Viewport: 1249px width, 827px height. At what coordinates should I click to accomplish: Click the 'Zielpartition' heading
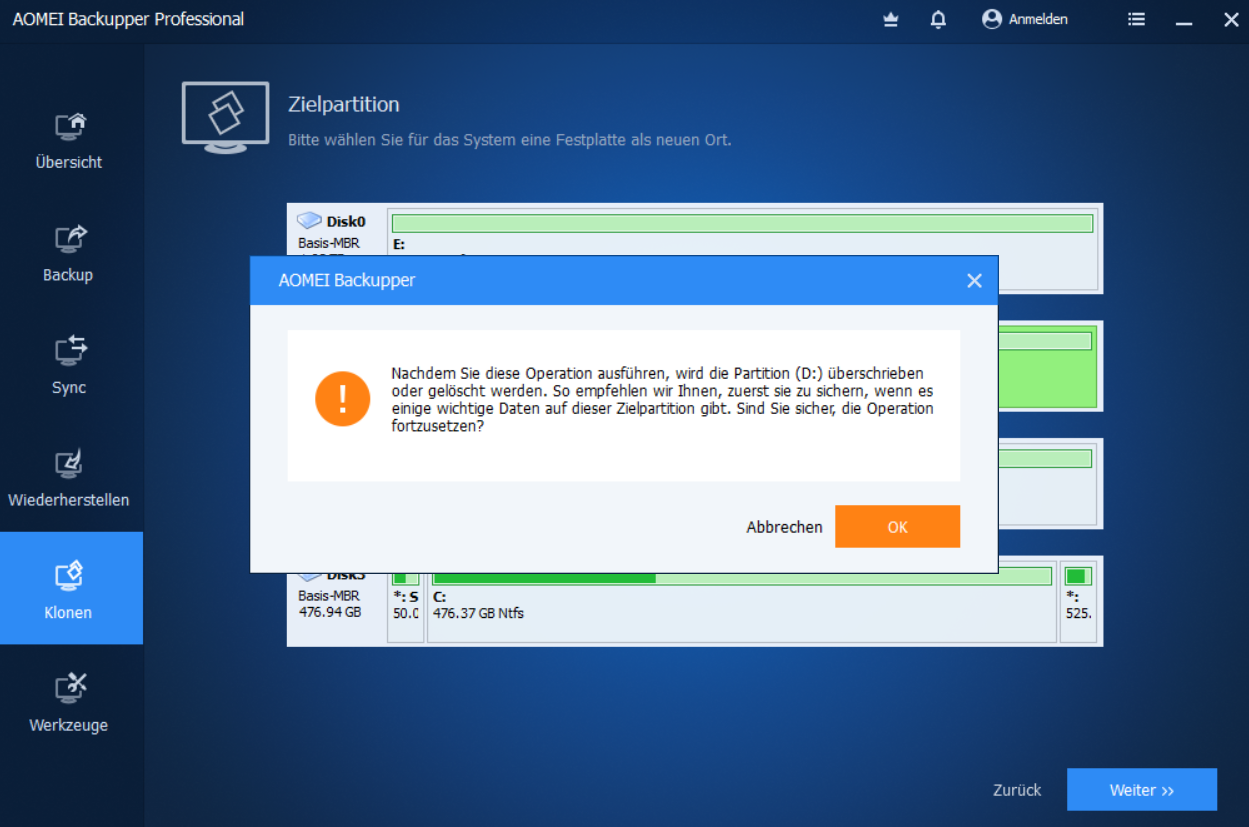[x=343, y=104]
